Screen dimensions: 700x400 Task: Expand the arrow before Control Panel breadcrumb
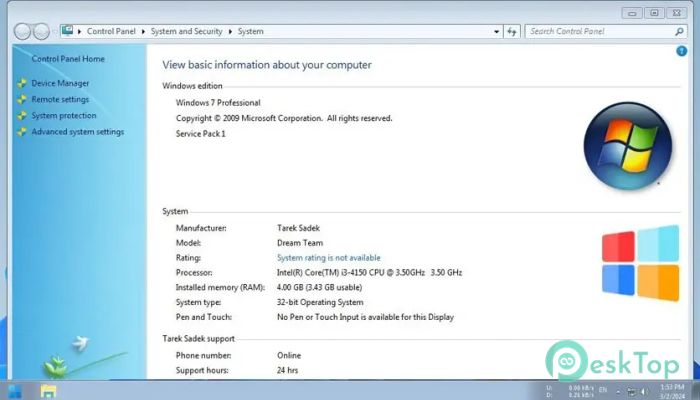tap(79, 32)
